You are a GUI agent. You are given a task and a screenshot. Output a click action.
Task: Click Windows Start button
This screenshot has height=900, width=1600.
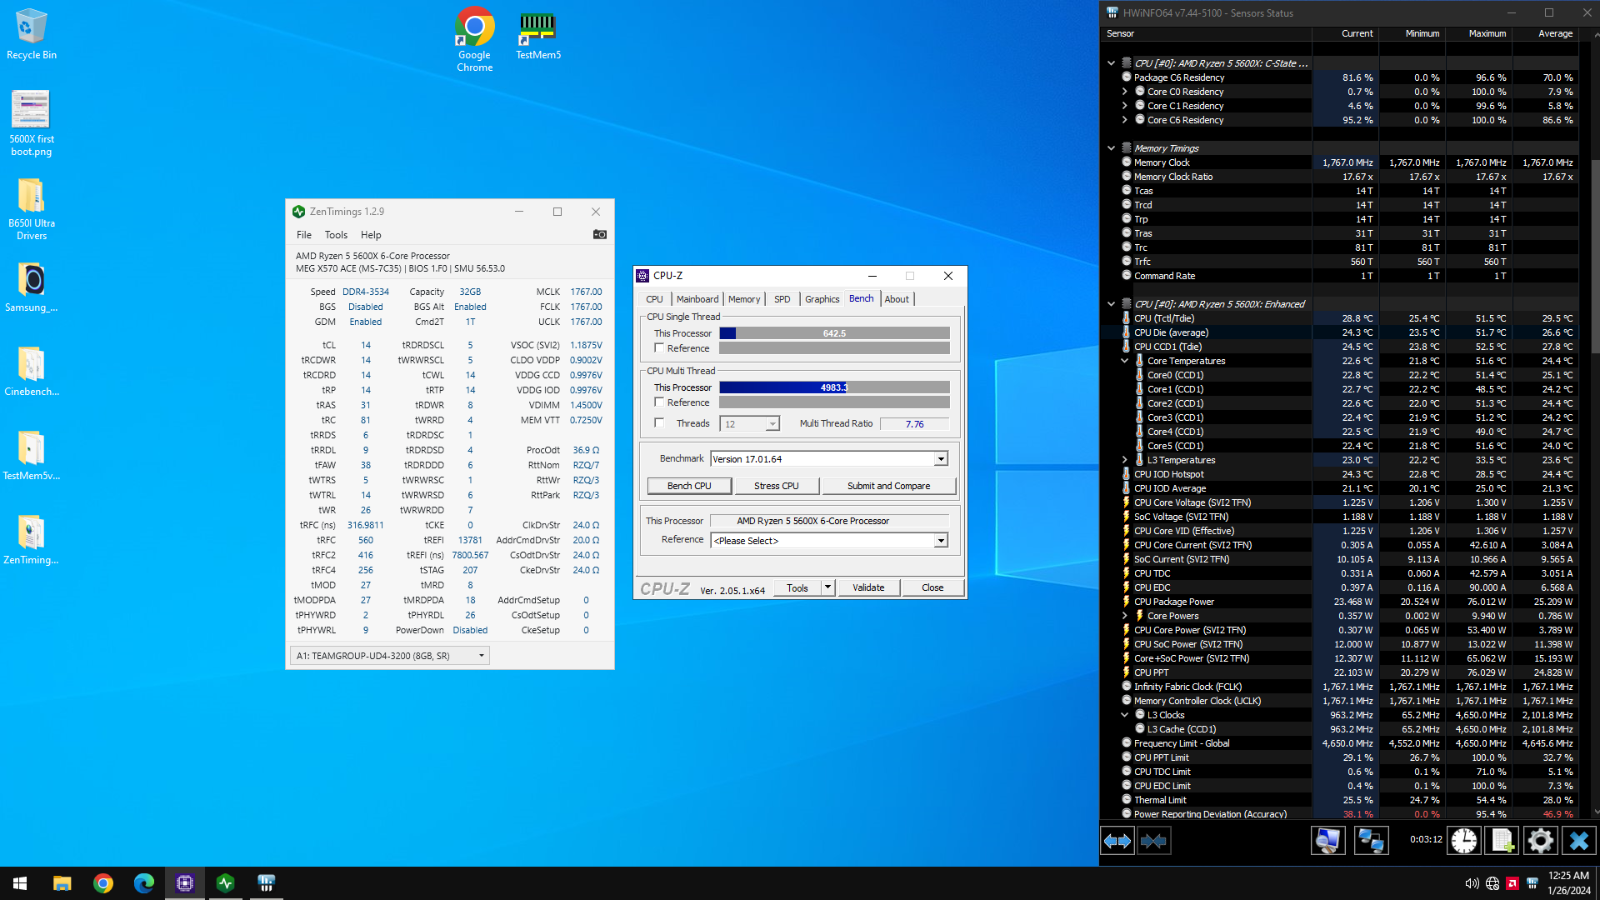click(20, 883)
